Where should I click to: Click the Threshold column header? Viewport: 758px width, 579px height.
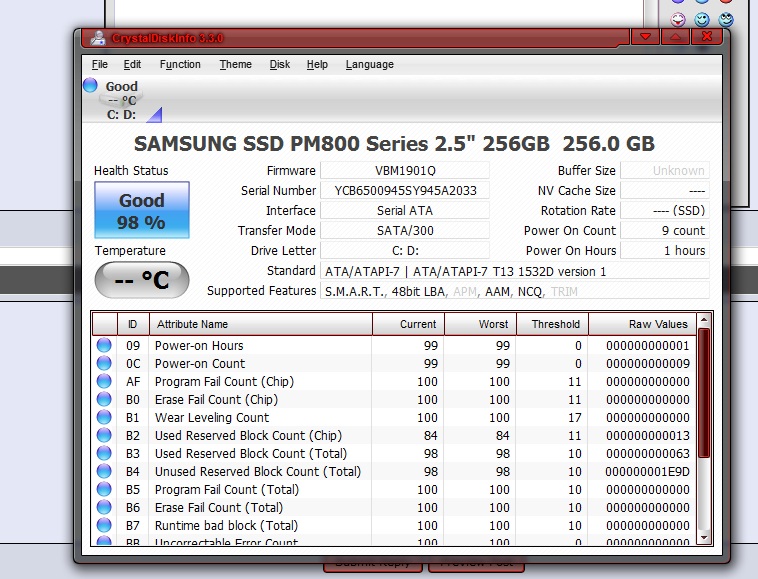552,324
